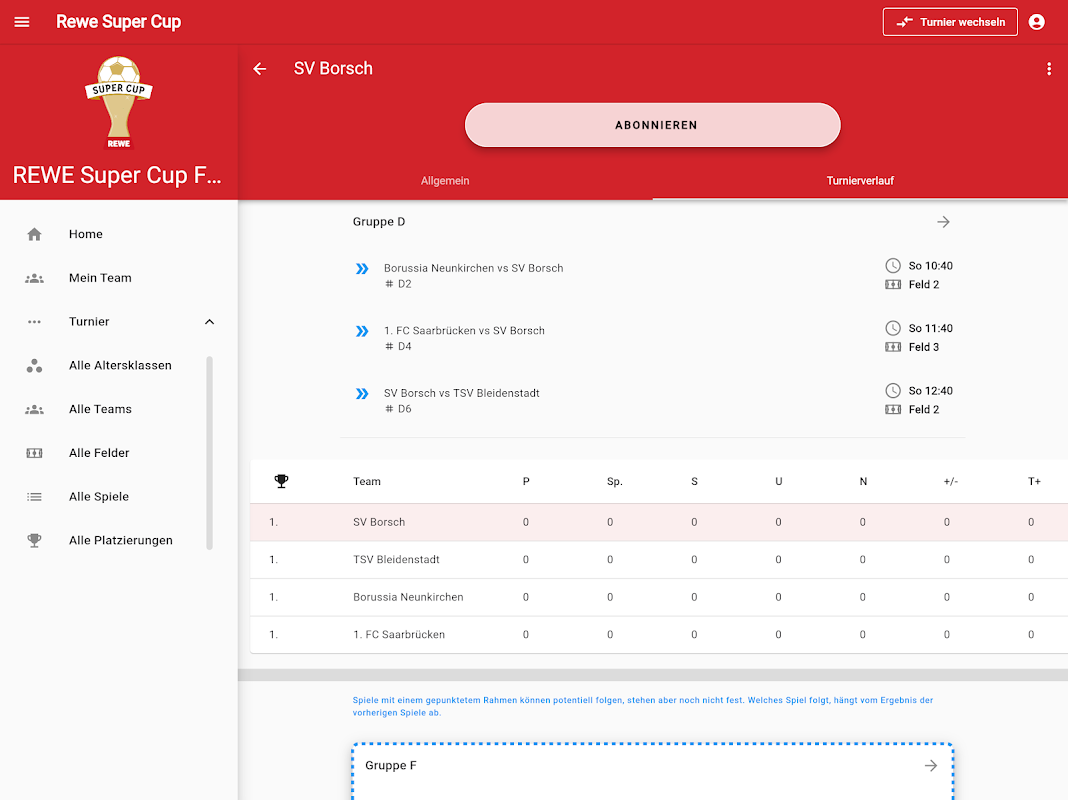The width and height of the screenshot is (1068, 800).
Task: Click the T+ column header
Action: (x=1034, y=481)
